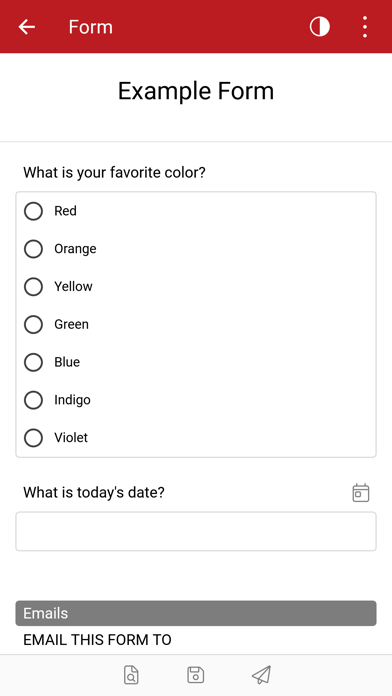
Task: Click the Form title in header
Action: point(91,27)
